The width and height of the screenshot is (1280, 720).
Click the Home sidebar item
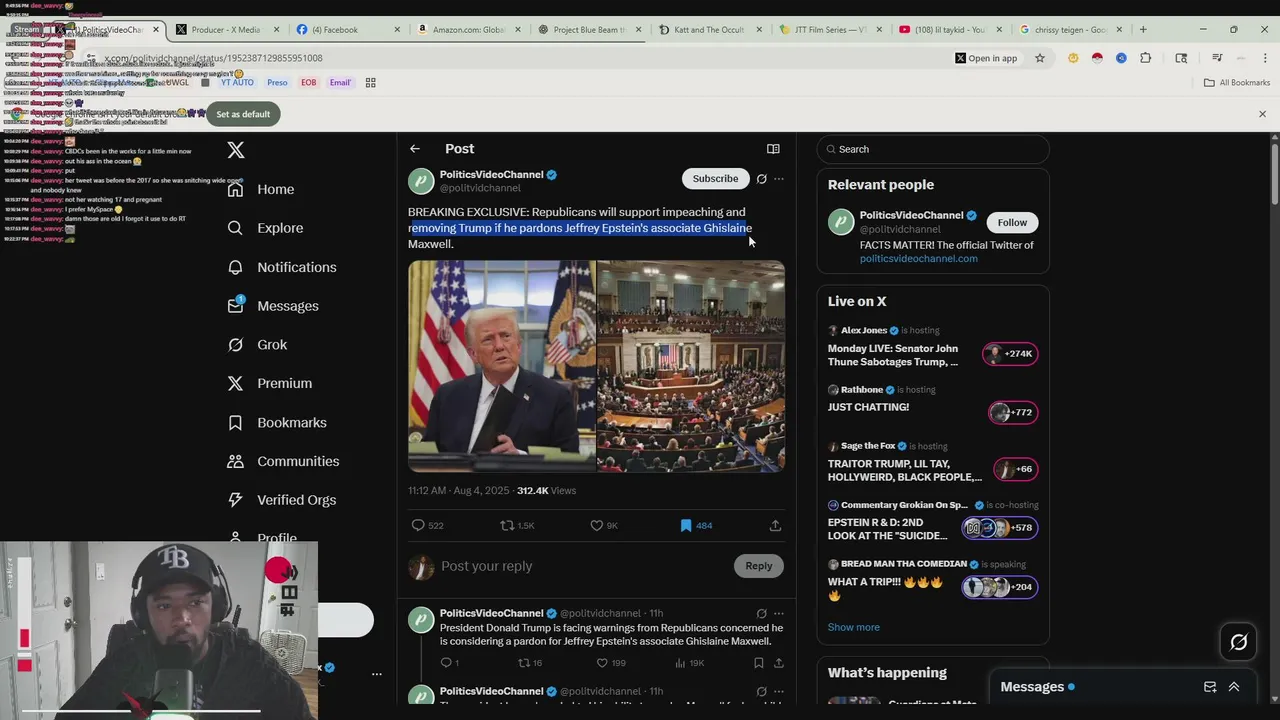[x=261, y=189]
